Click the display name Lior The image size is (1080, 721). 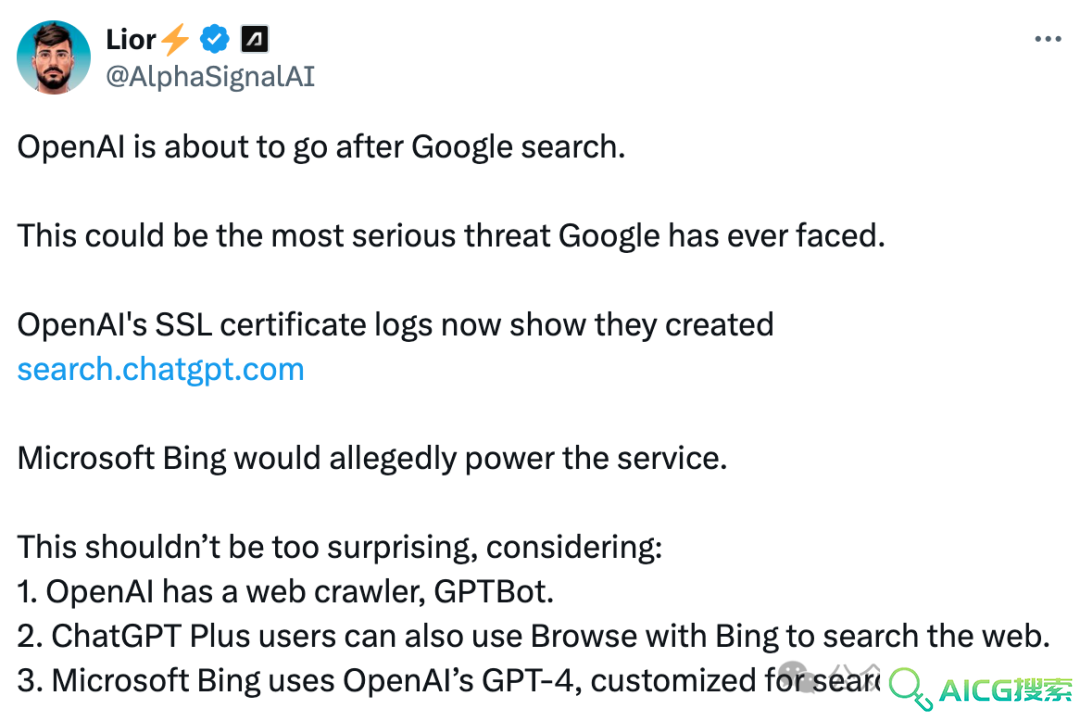click(x=131, y=39)
